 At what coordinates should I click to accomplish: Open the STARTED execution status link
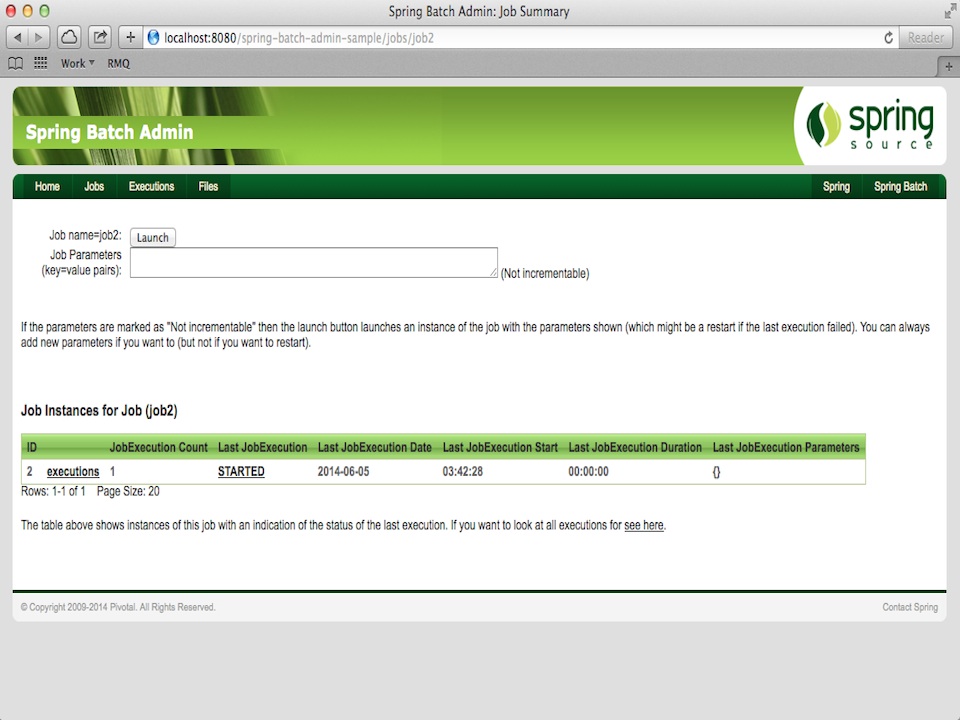241,472
